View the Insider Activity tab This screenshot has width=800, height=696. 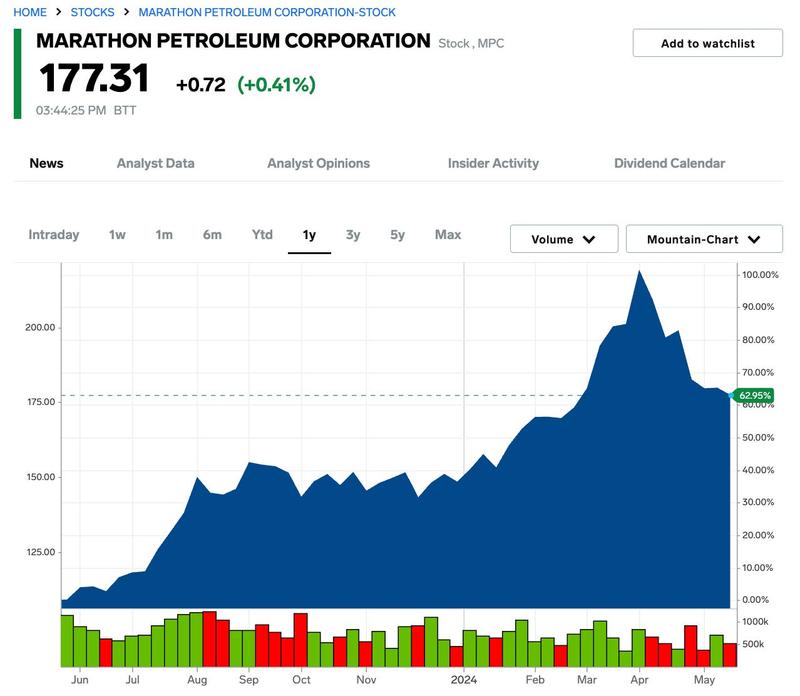pos(493,163)
